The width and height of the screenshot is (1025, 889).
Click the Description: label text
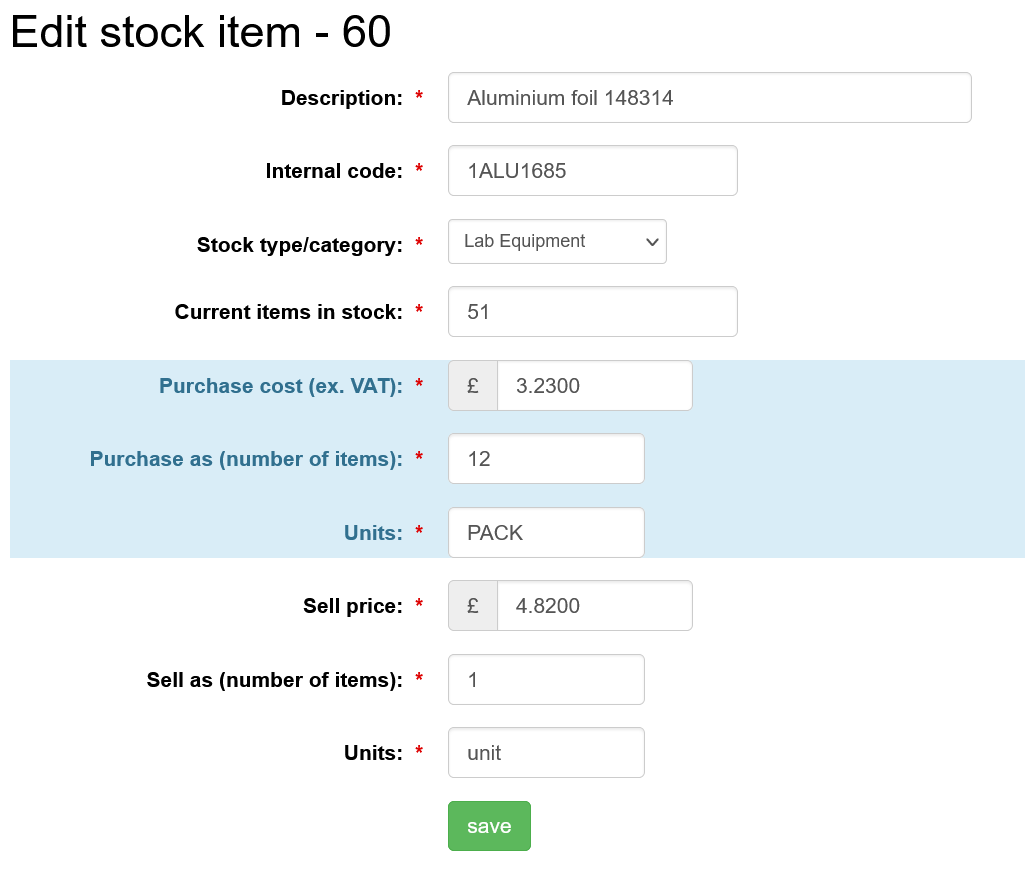point(341,98)
